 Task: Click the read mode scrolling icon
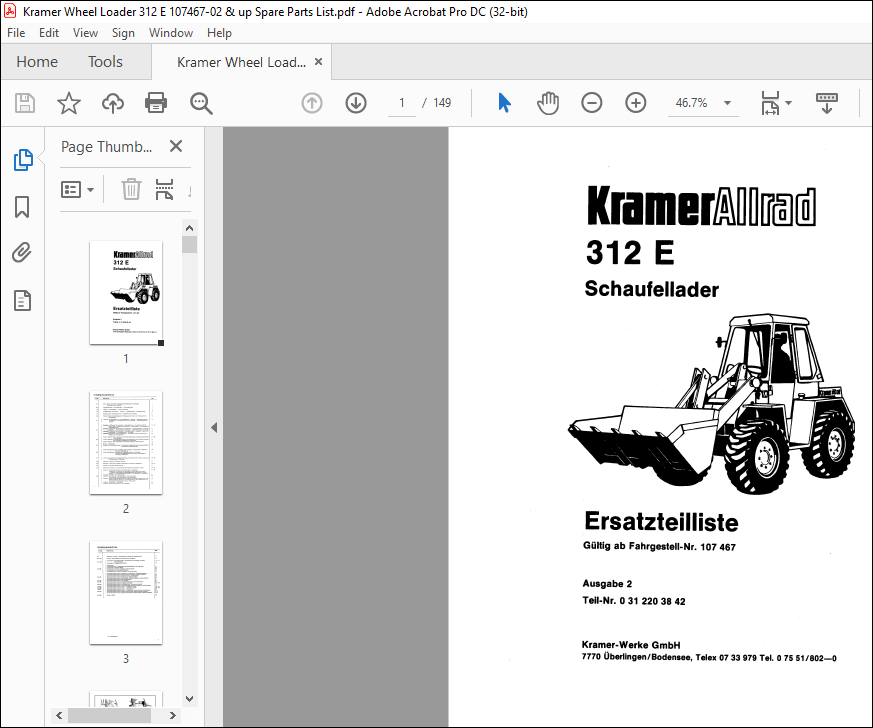click(827, 103)
